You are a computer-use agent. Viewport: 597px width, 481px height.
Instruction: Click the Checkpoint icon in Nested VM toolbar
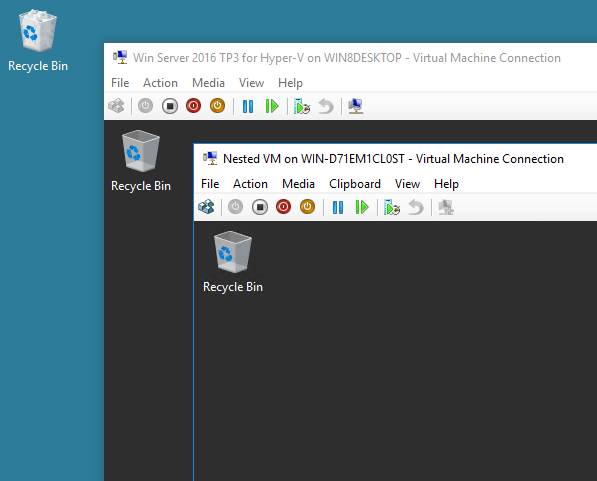tap(392, 208)
